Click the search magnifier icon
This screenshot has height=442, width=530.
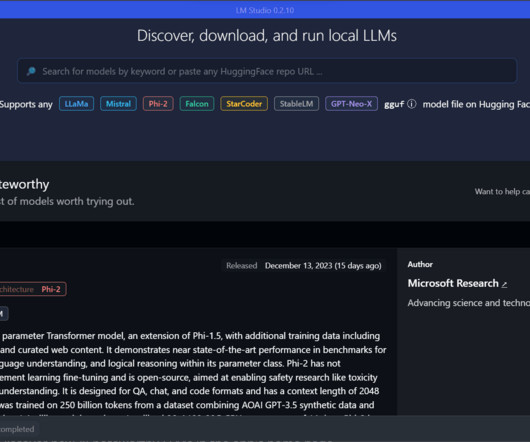[x=31, y=71]
